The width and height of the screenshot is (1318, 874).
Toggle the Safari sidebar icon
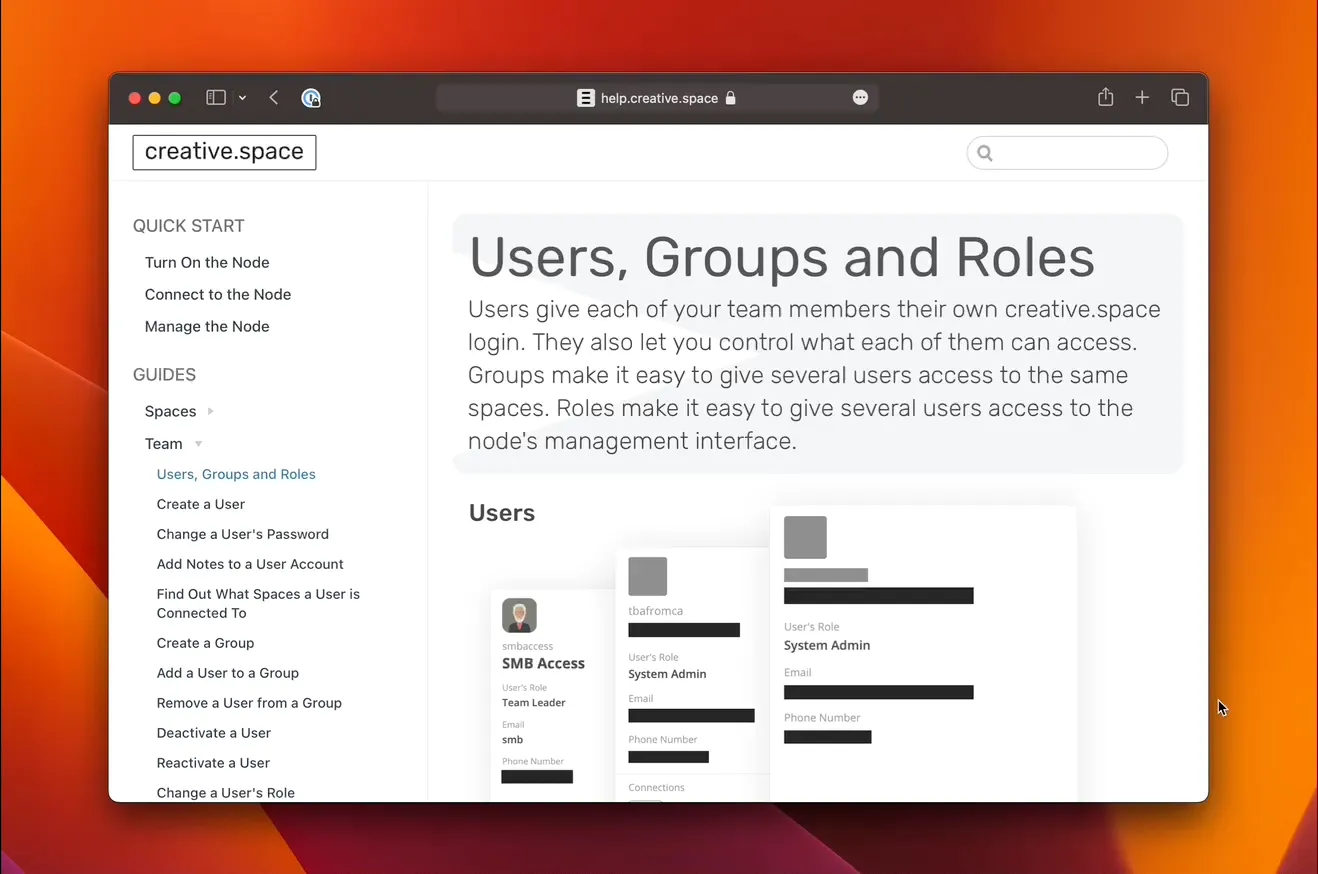click(215, 97)
